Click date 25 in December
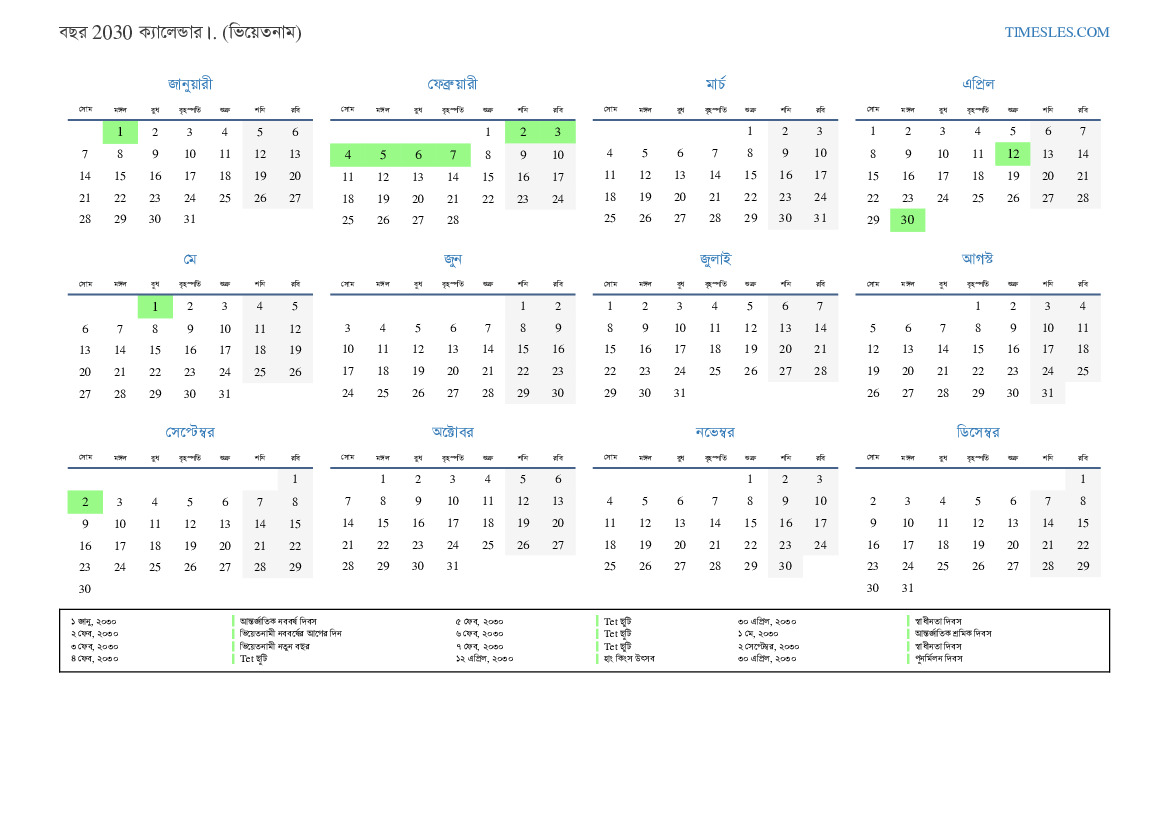The height and width of the screenshot is (827, 1169). [x=942, y=566]
